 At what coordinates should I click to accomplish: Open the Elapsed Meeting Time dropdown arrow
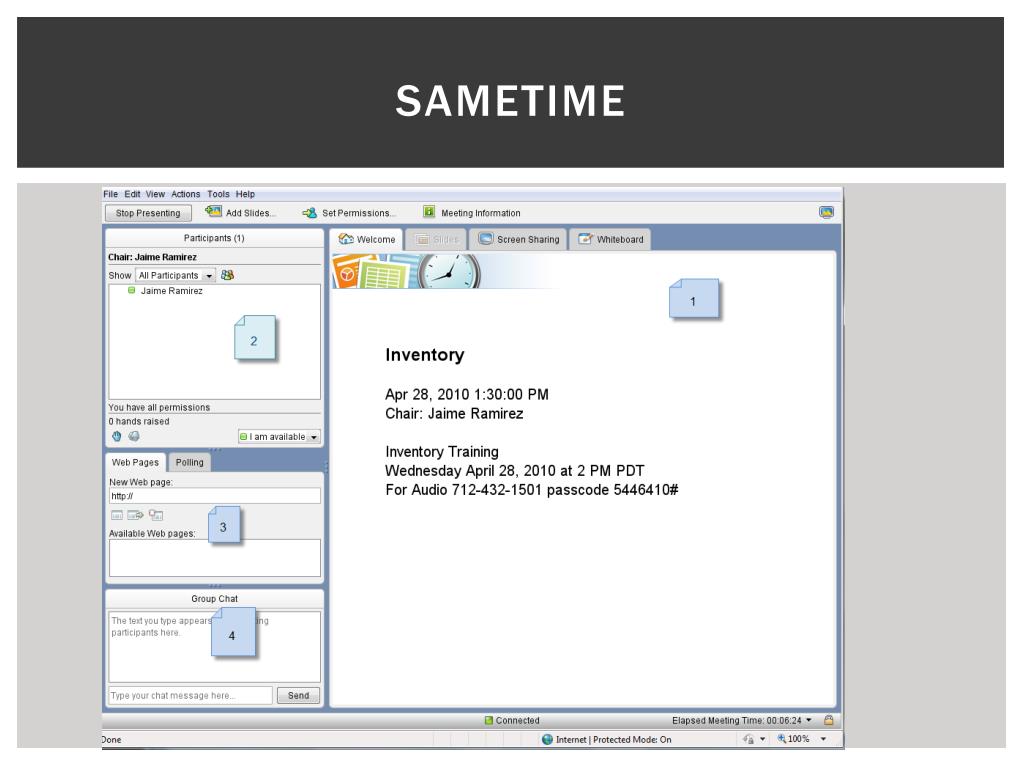(808, 720)
